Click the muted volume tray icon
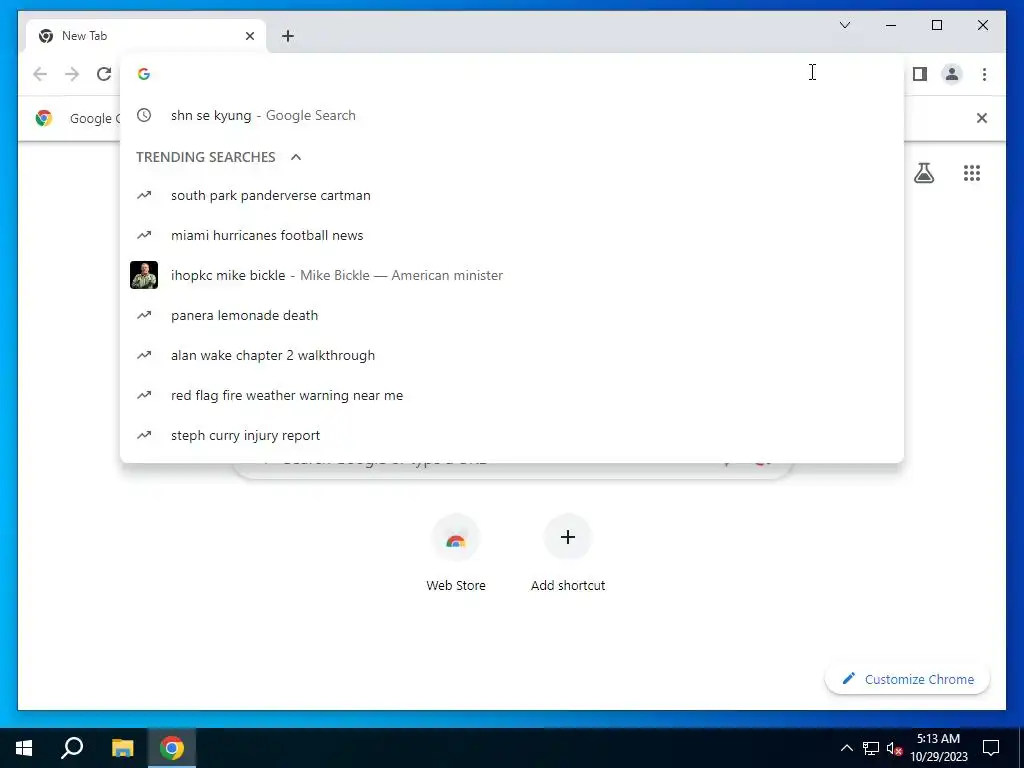1024x768 pixels. pos(894,748)
